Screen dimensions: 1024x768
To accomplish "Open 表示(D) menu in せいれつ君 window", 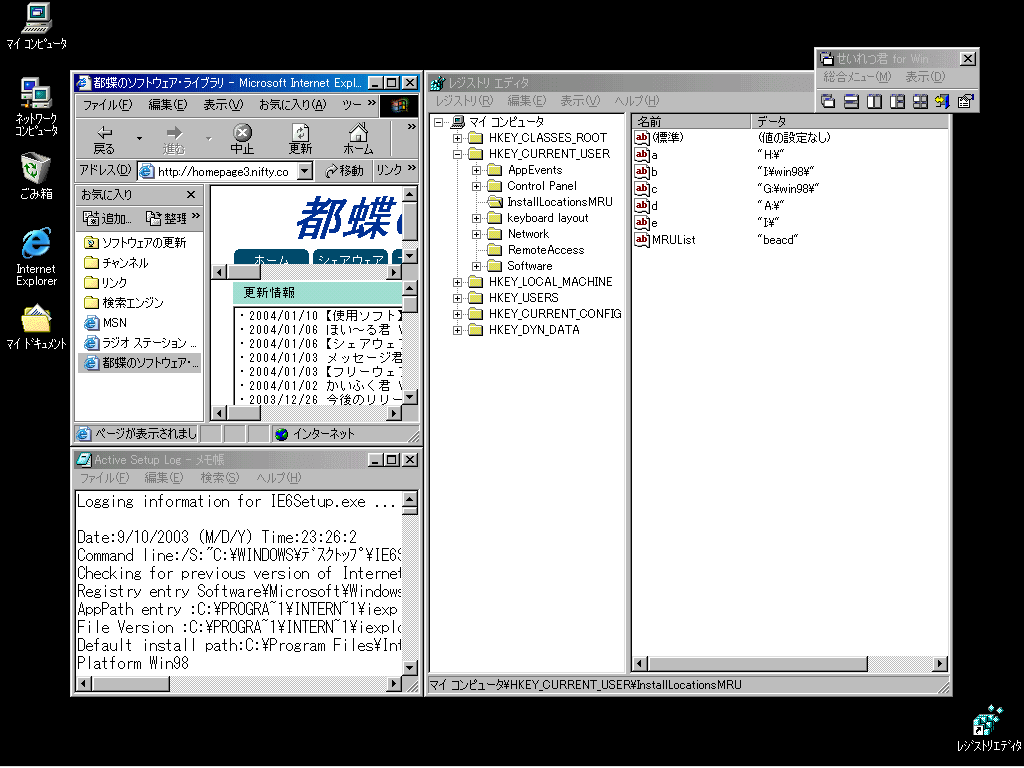I will (x=925, y=77).
